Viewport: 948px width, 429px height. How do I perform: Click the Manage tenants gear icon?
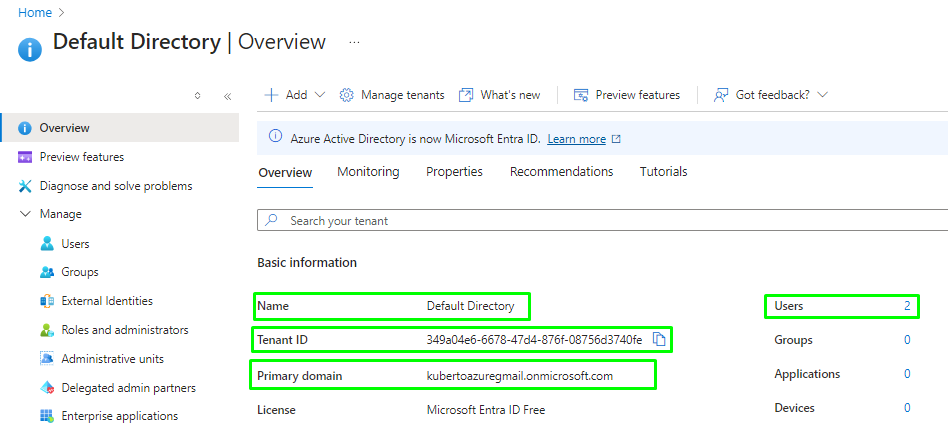point(346,95)
